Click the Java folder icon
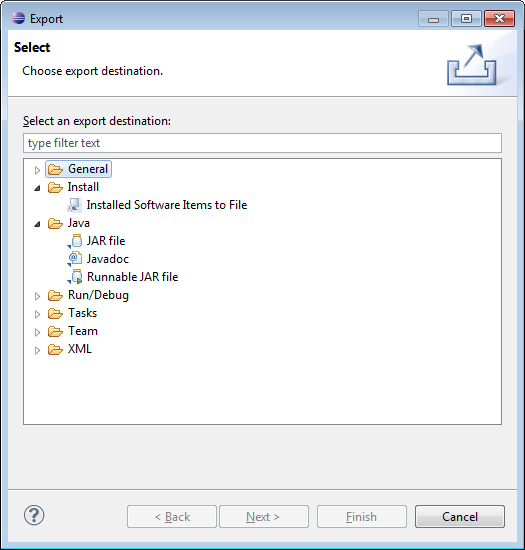Viewport: 525px width, 550px height. [x=55, y=223]
